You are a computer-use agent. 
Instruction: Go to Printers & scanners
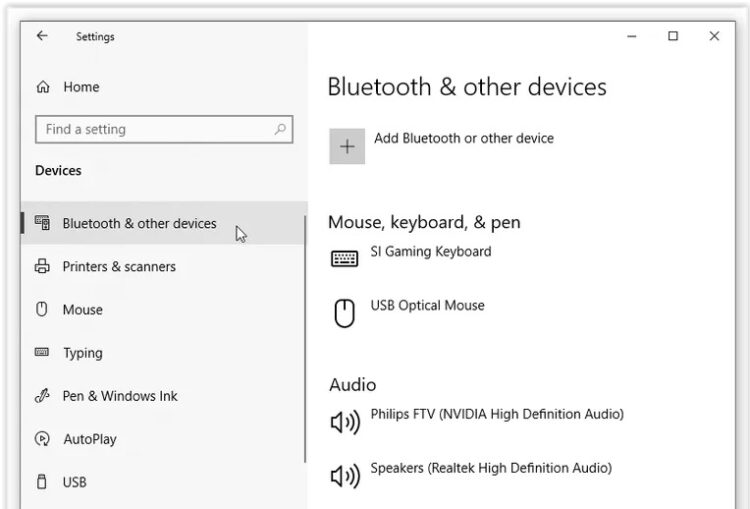[118, 267]
